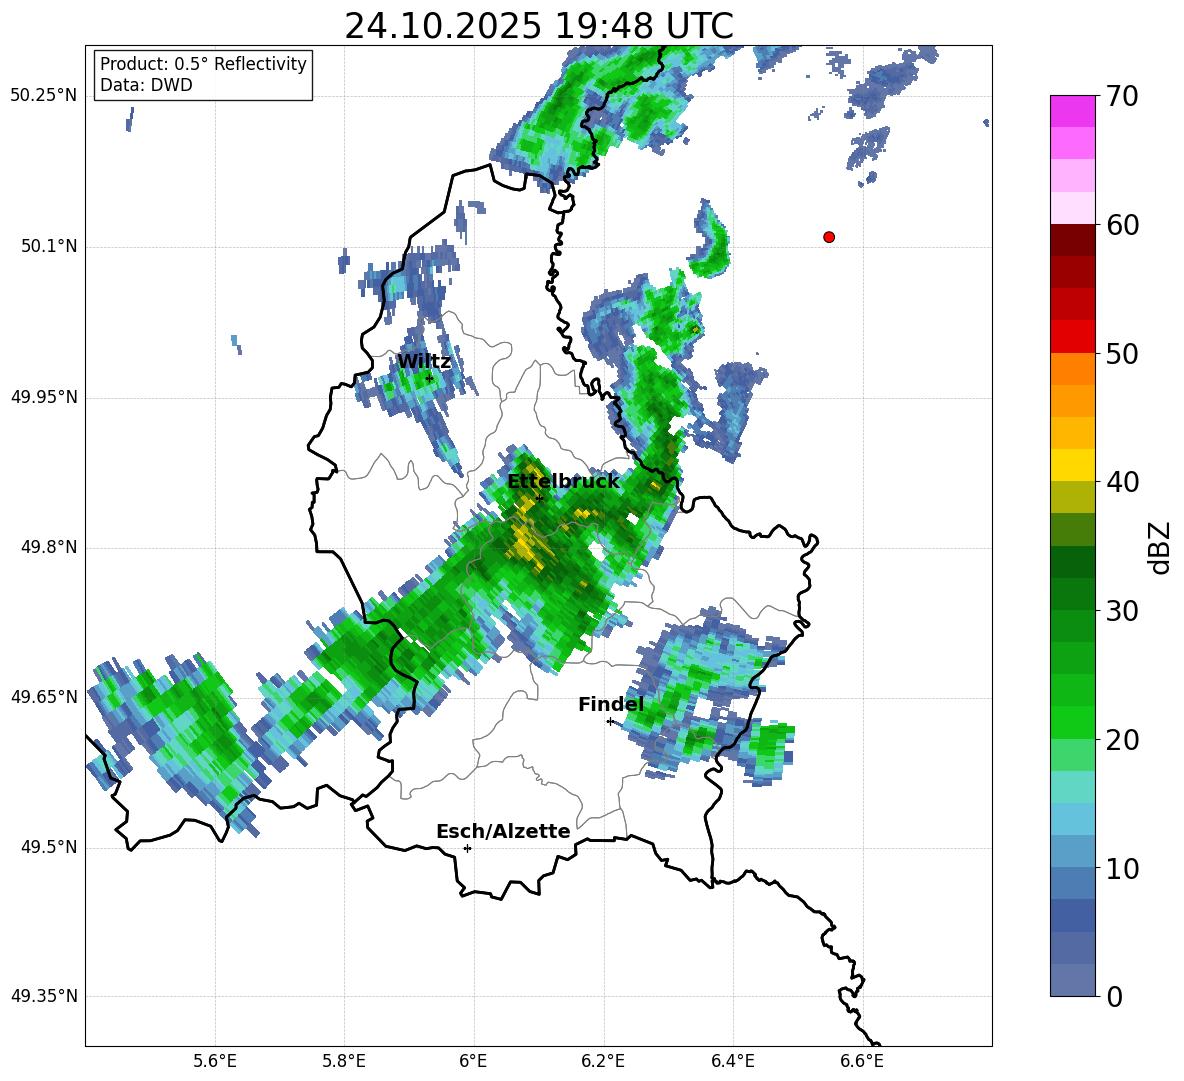Image resolution: width=1184 pixels, height=1081 pixels.
Task: Click the 49.5°N latitude label
Action: click(49, 847)
